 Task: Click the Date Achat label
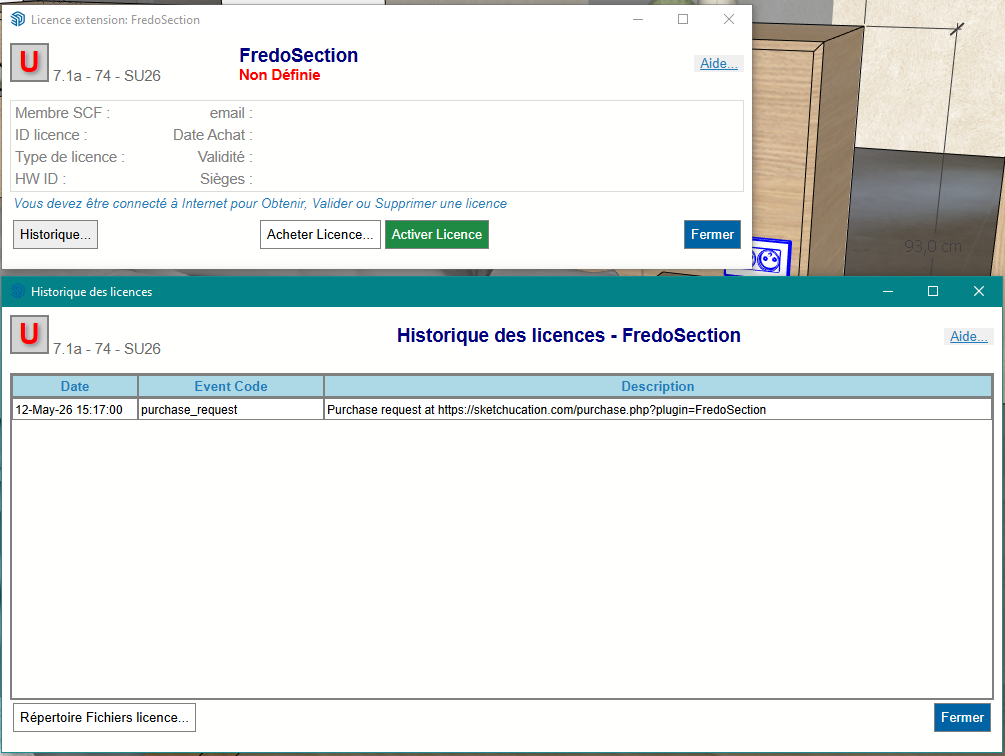[213, 135]
